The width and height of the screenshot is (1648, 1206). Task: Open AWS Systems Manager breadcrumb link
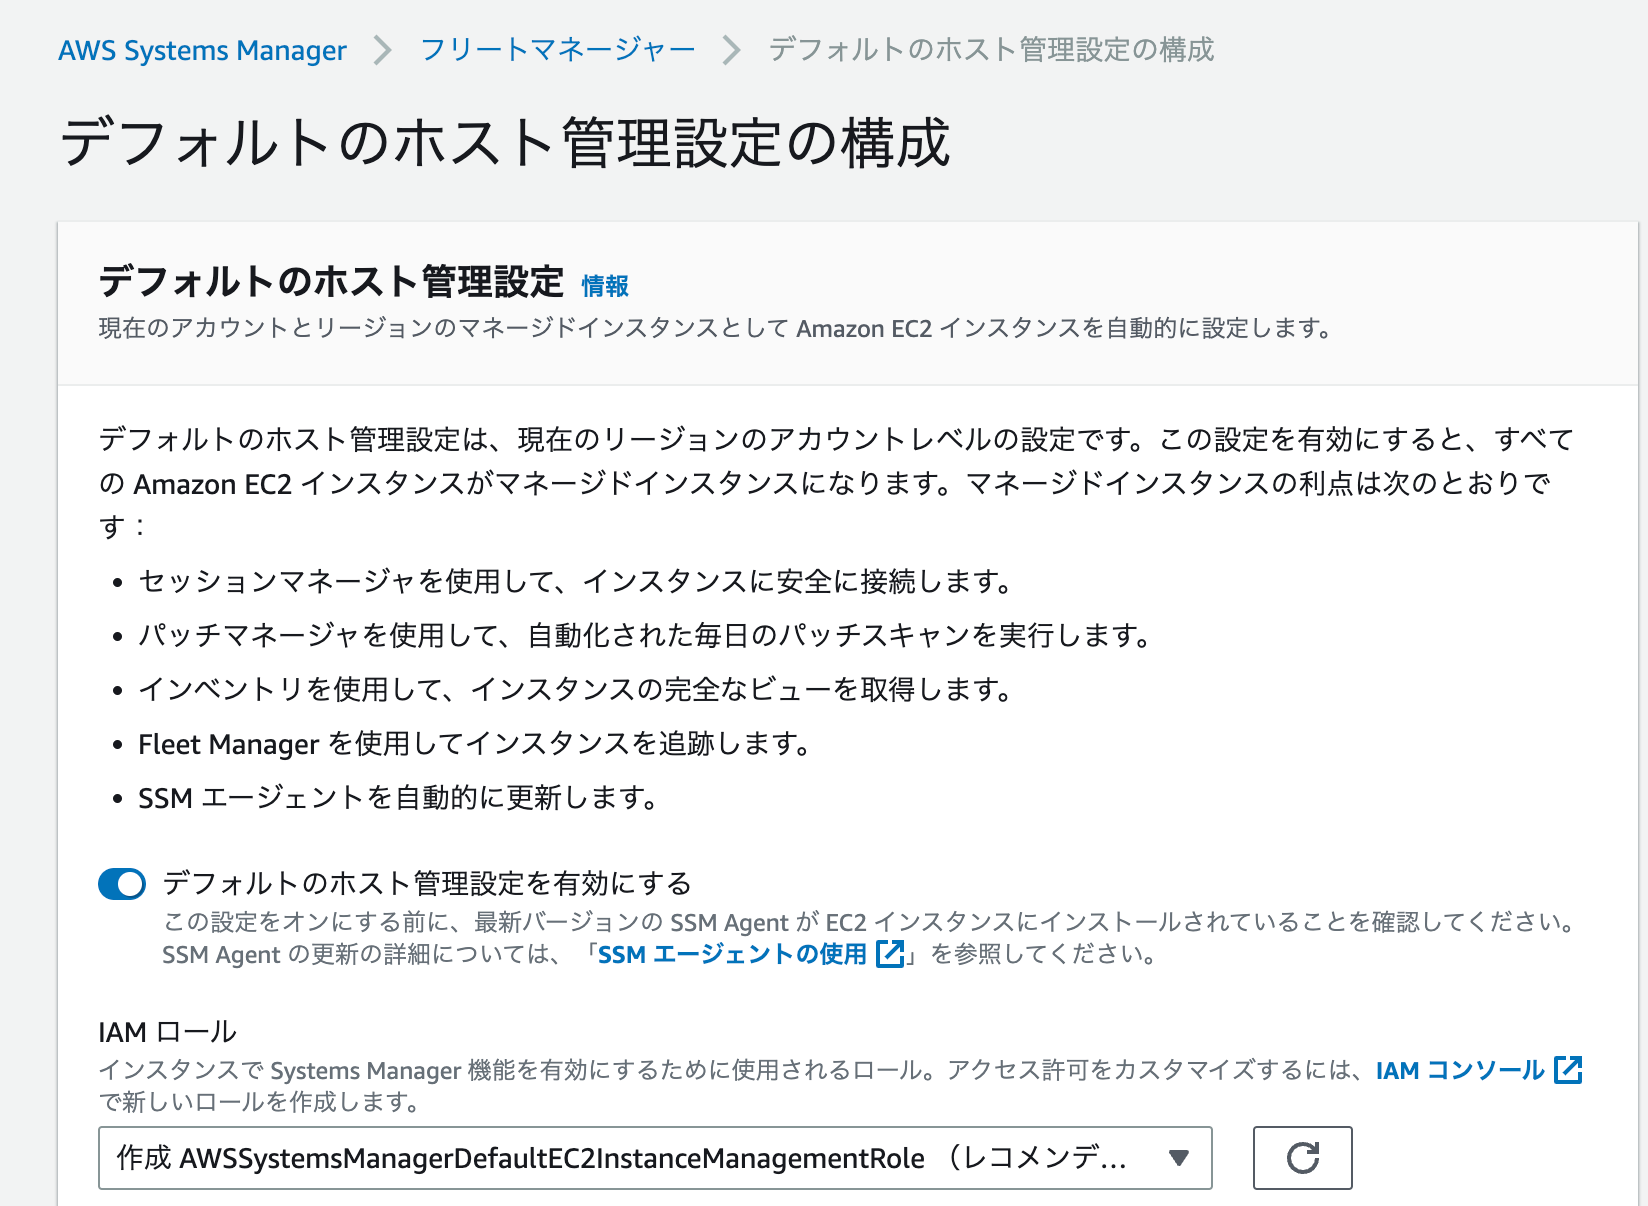[x=202, y=50]
